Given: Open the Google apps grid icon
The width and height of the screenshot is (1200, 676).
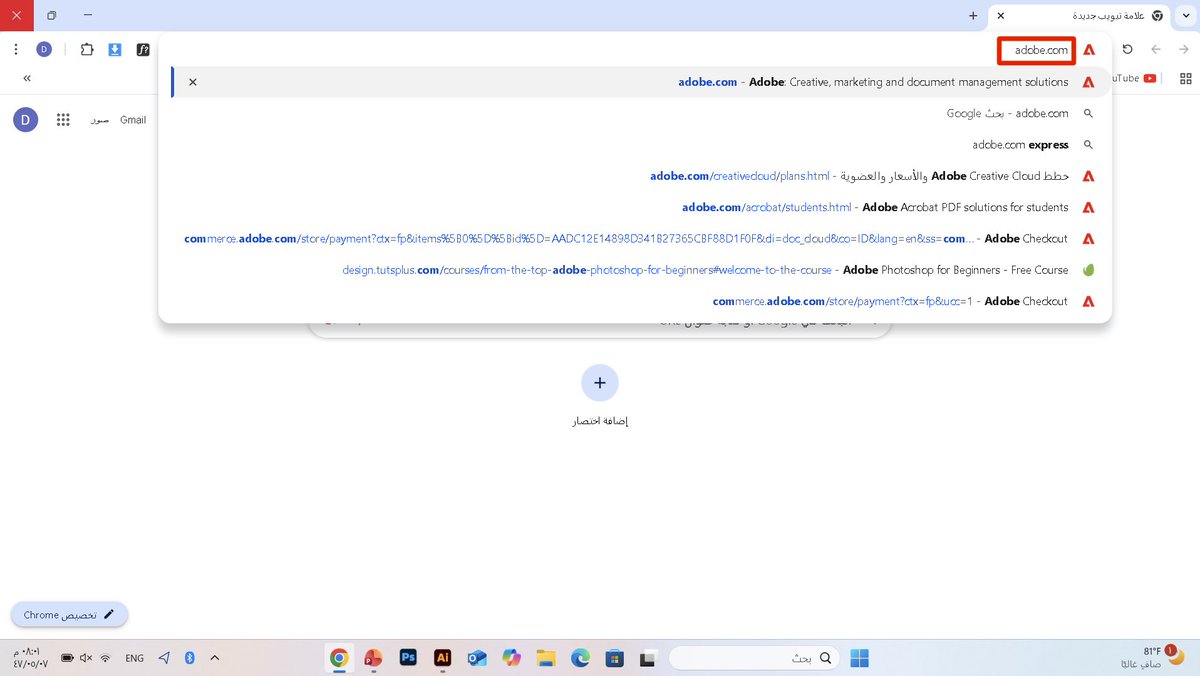Looking at the screenshot, I should click(63, 120).
